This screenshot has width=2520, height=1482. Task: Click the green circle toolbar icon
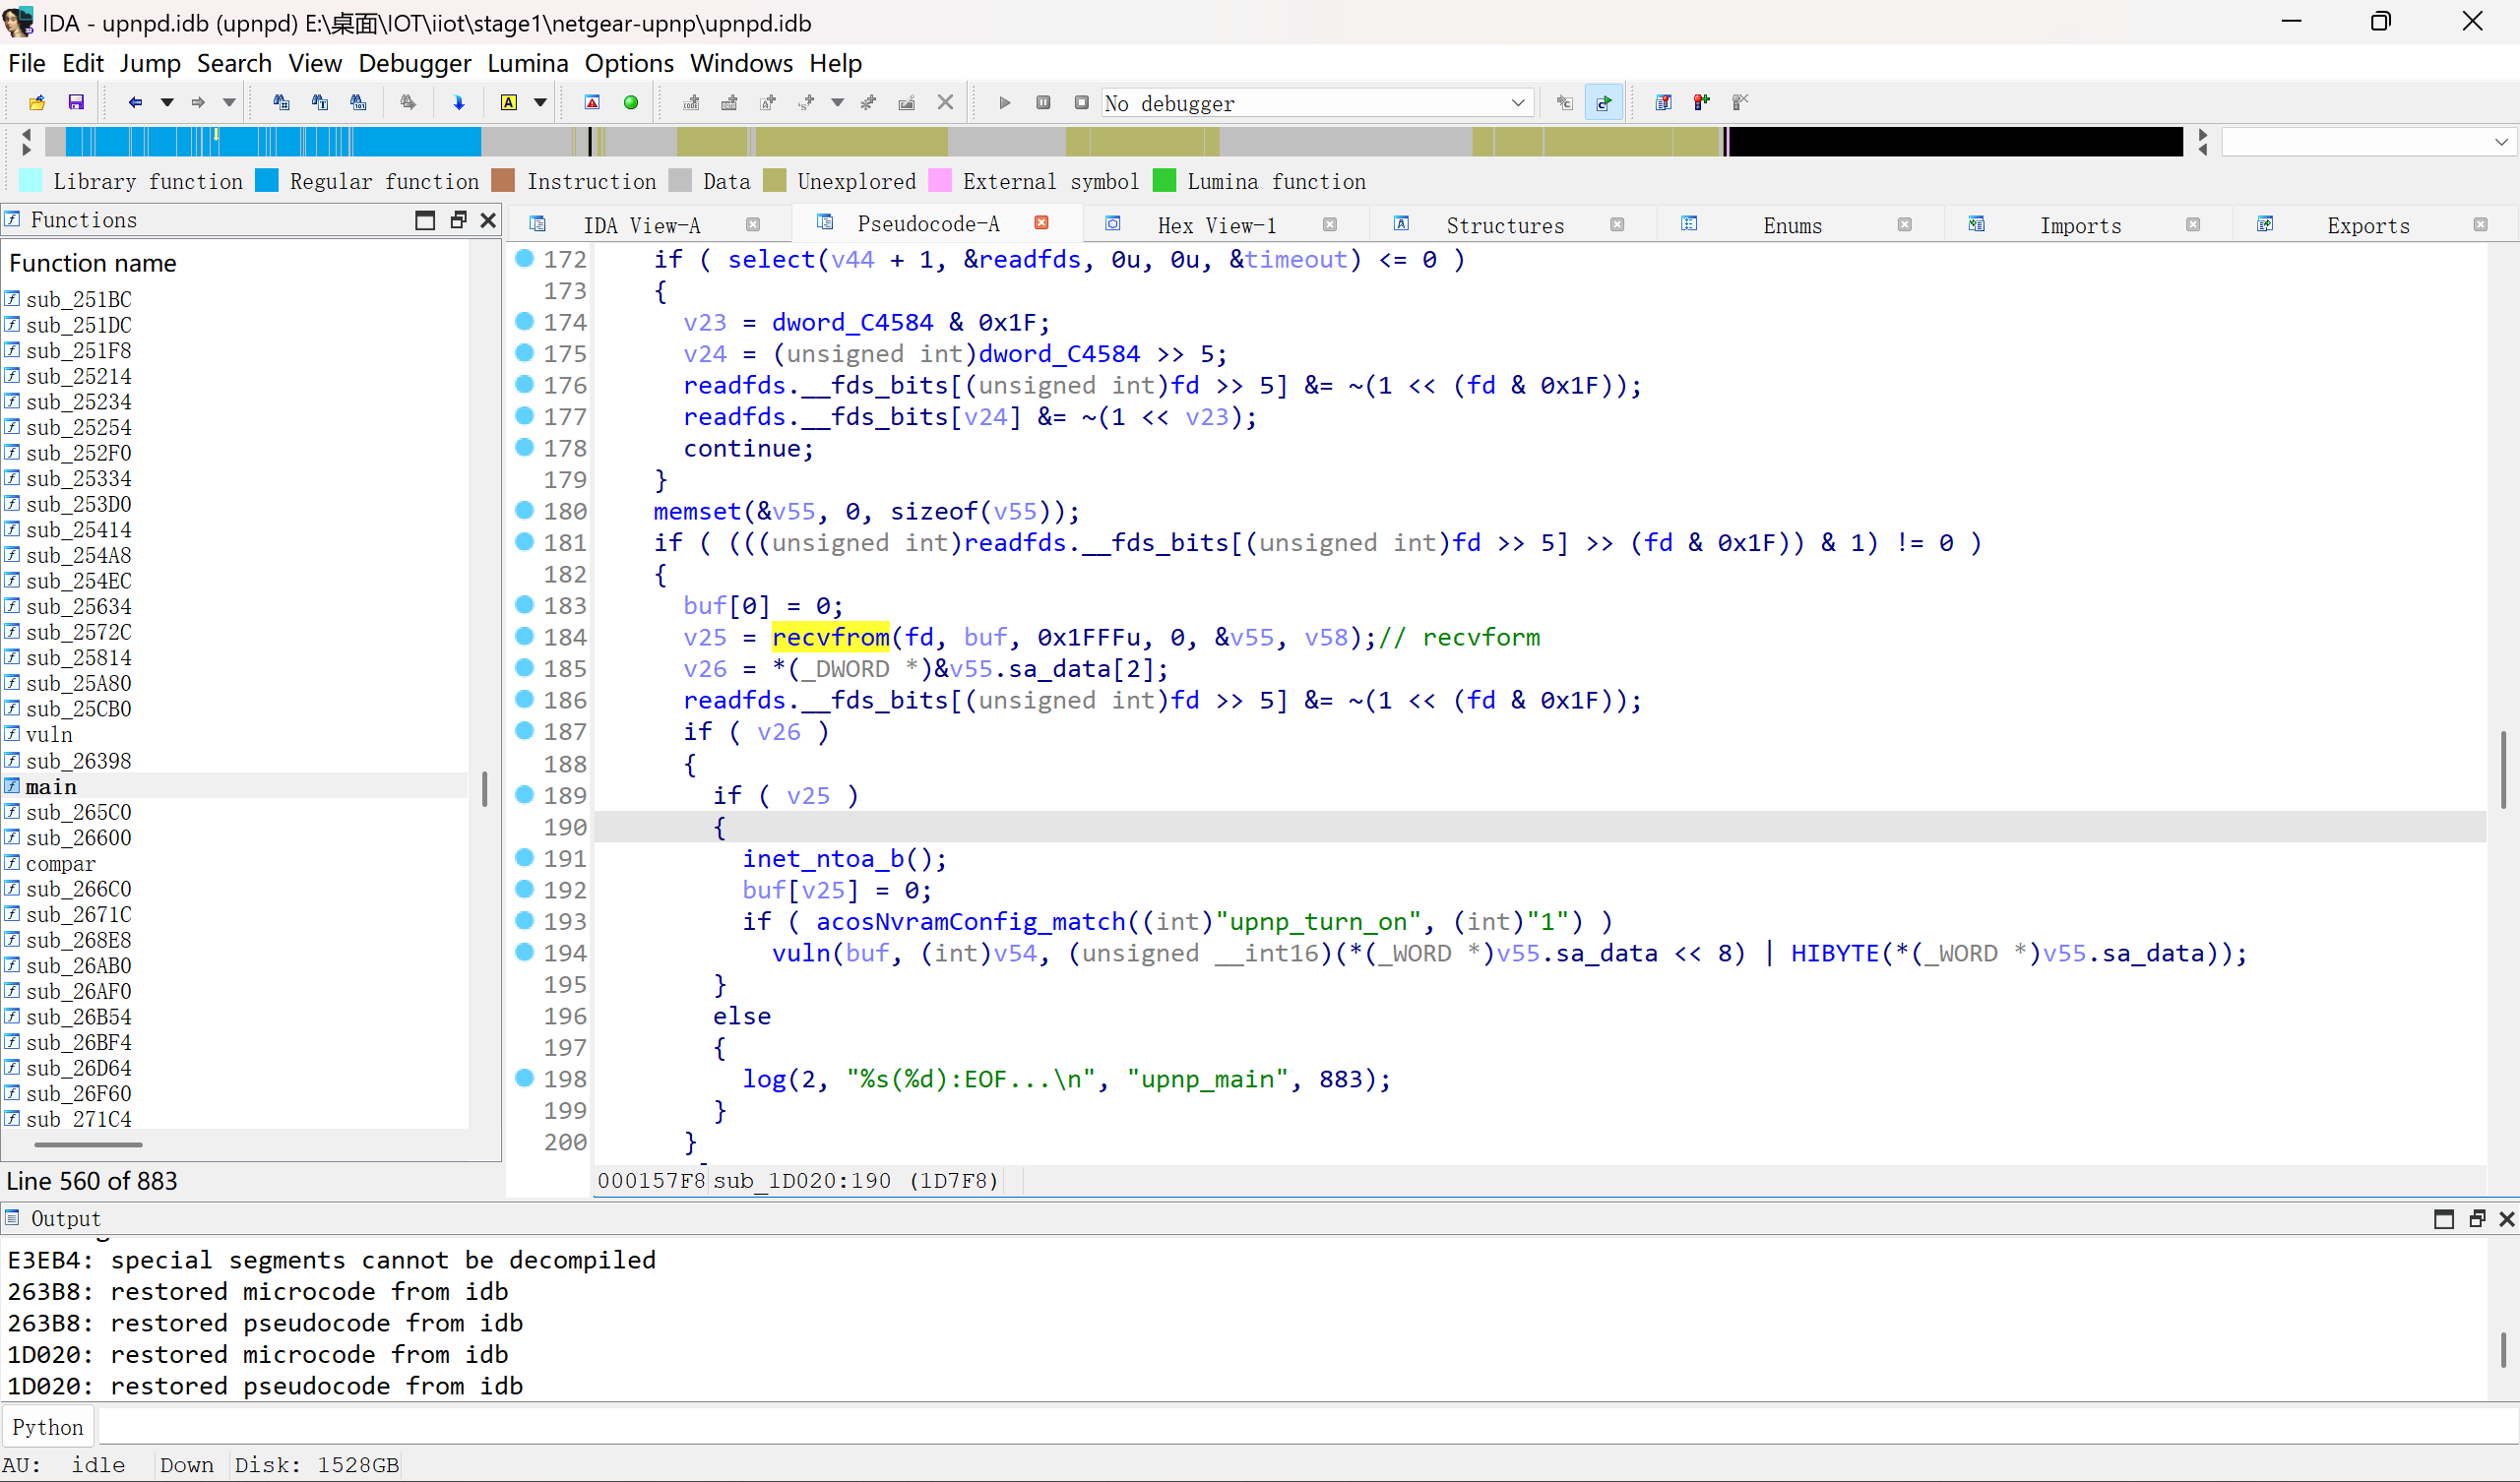(x=631, y=102)
